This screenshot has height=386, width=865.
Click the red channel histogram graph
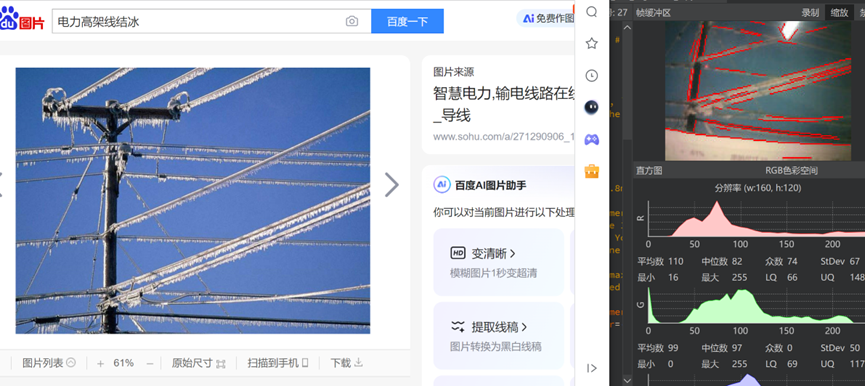point(756,218)
